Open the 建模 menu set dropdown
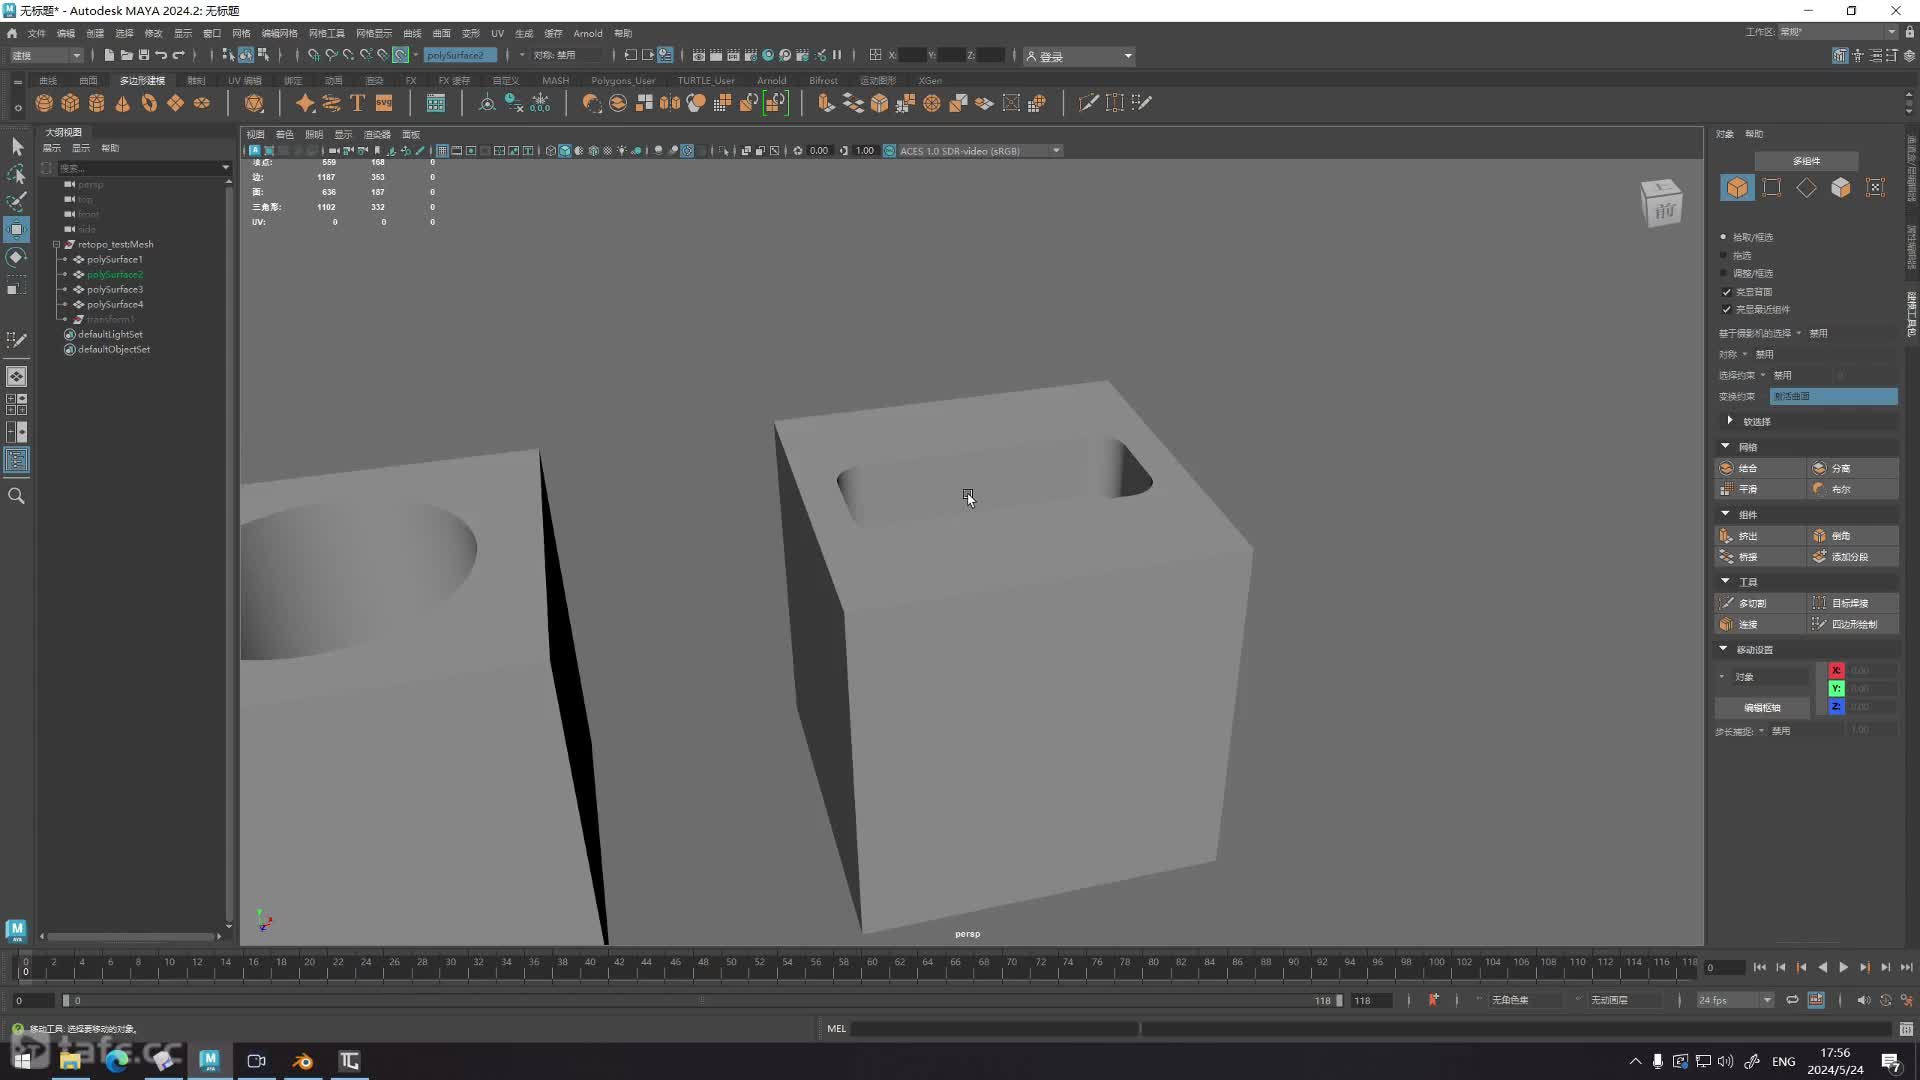This screenshot has height=1080, width=1920. click(x=46, y=55)
